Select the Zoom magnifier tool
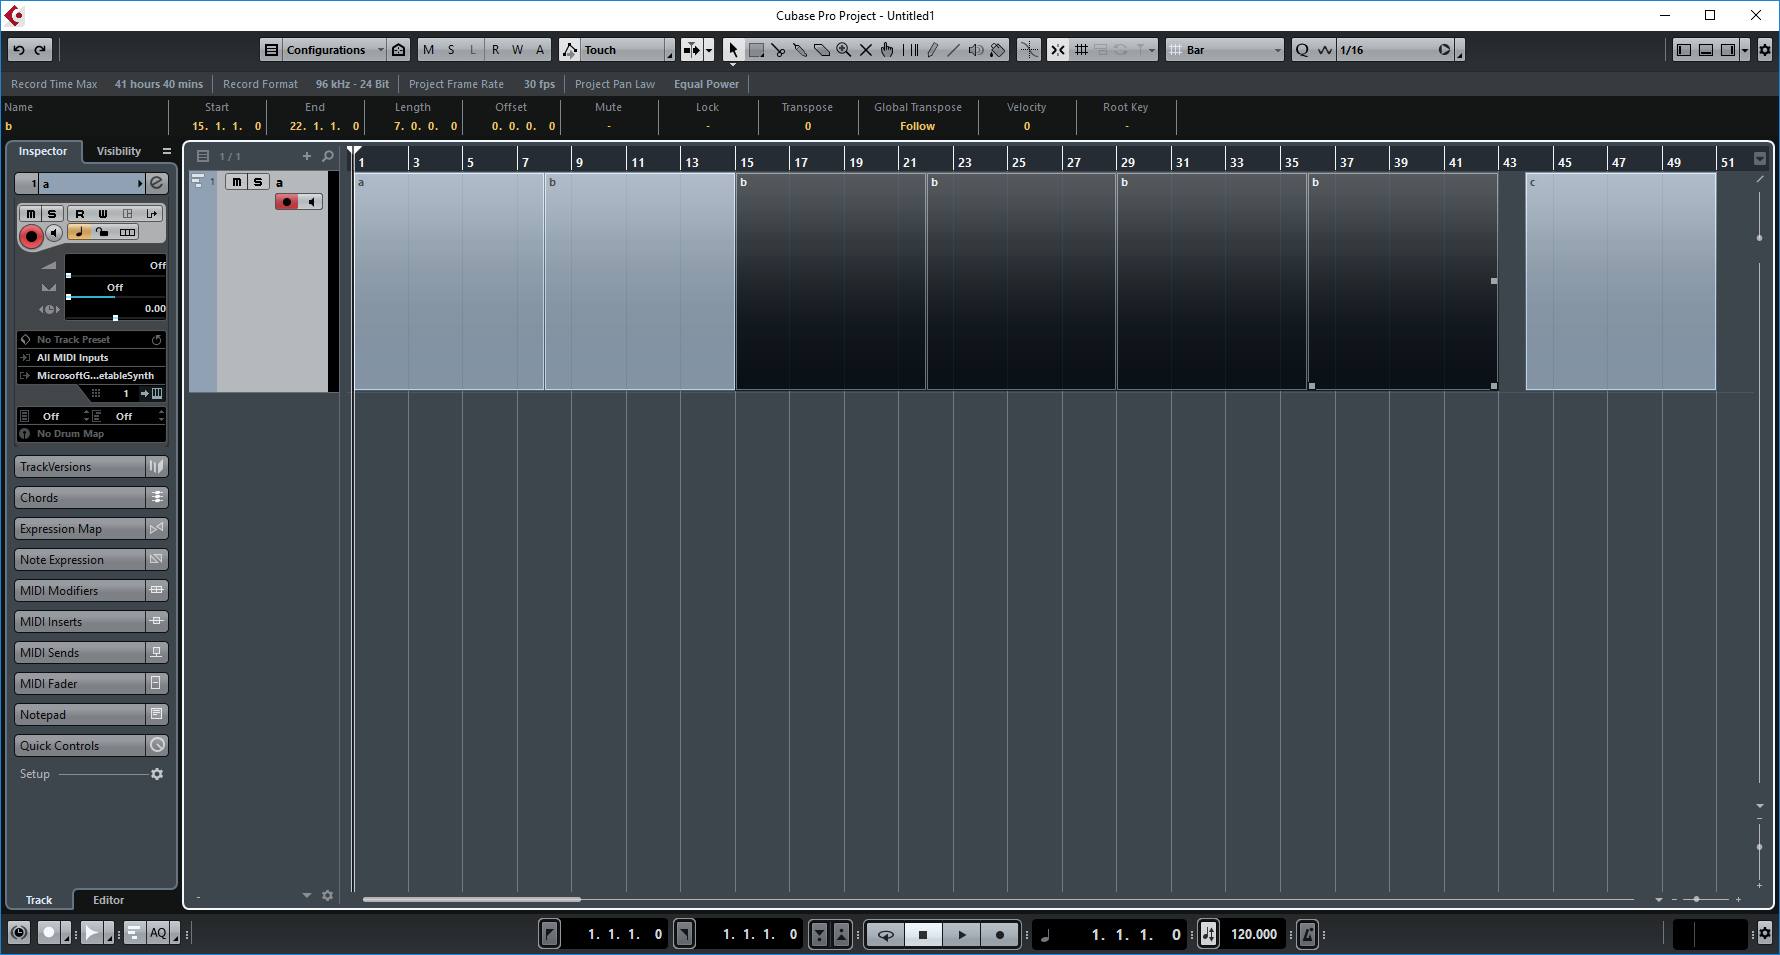Screen dimensions: 1780x955 point(844,50)
